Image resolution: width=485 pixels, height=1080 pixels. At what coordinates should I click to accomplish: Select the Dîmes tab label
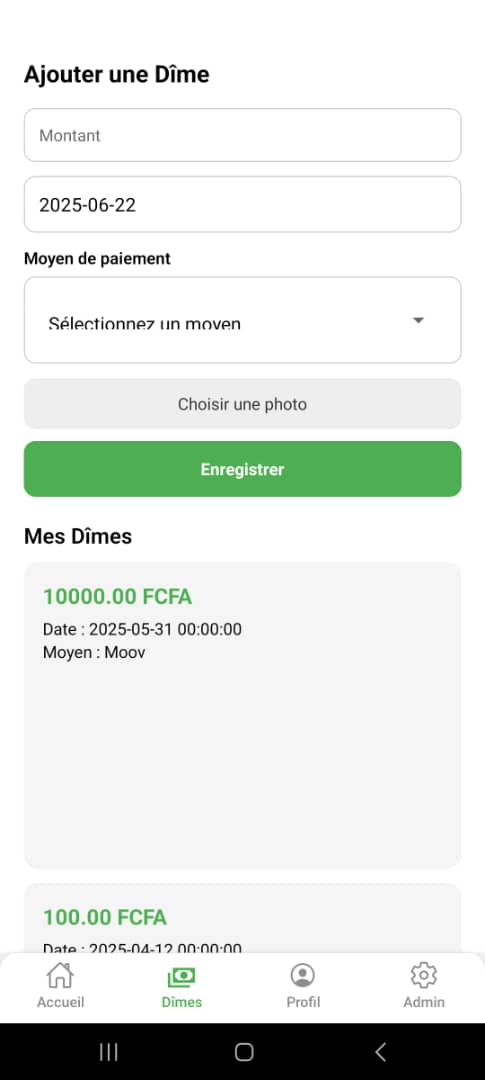tap(182, 1002)
